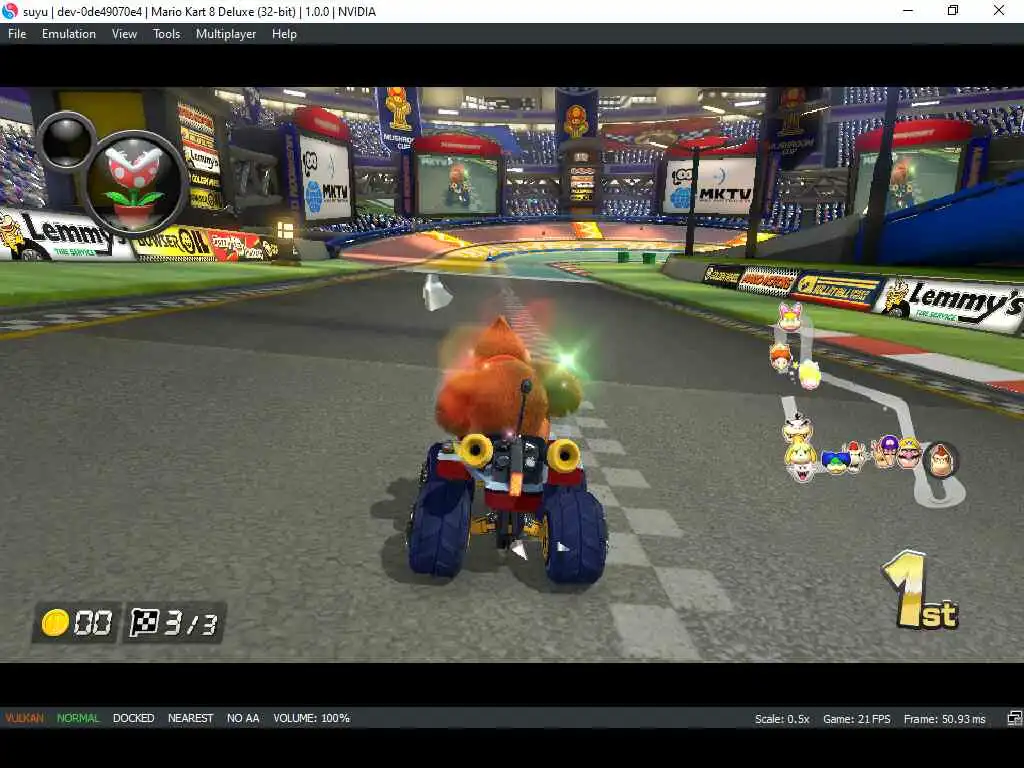1024x768 pixels.
Task: Click the Scale: 0.5x status text
Action: [782, 719]
